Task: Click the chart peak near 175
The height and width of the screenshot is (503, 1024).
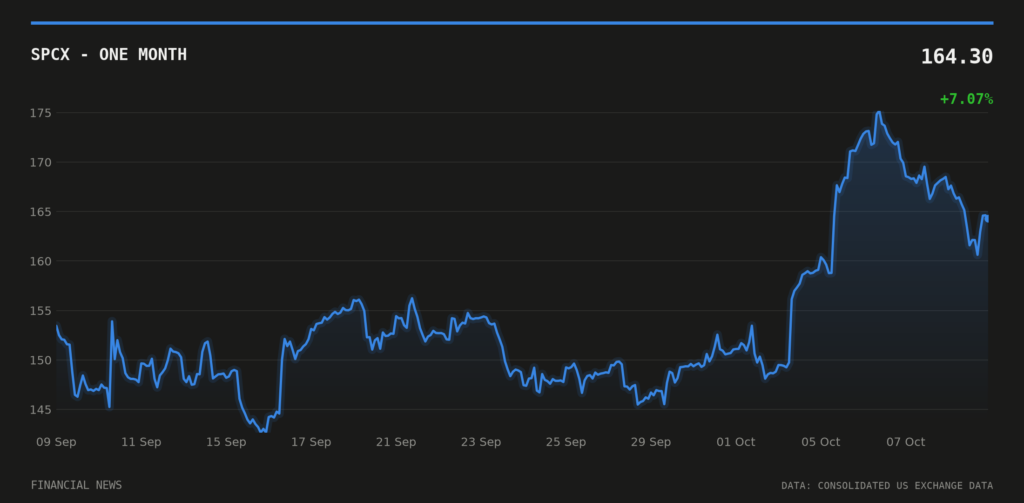Action: tap(878, 112)
